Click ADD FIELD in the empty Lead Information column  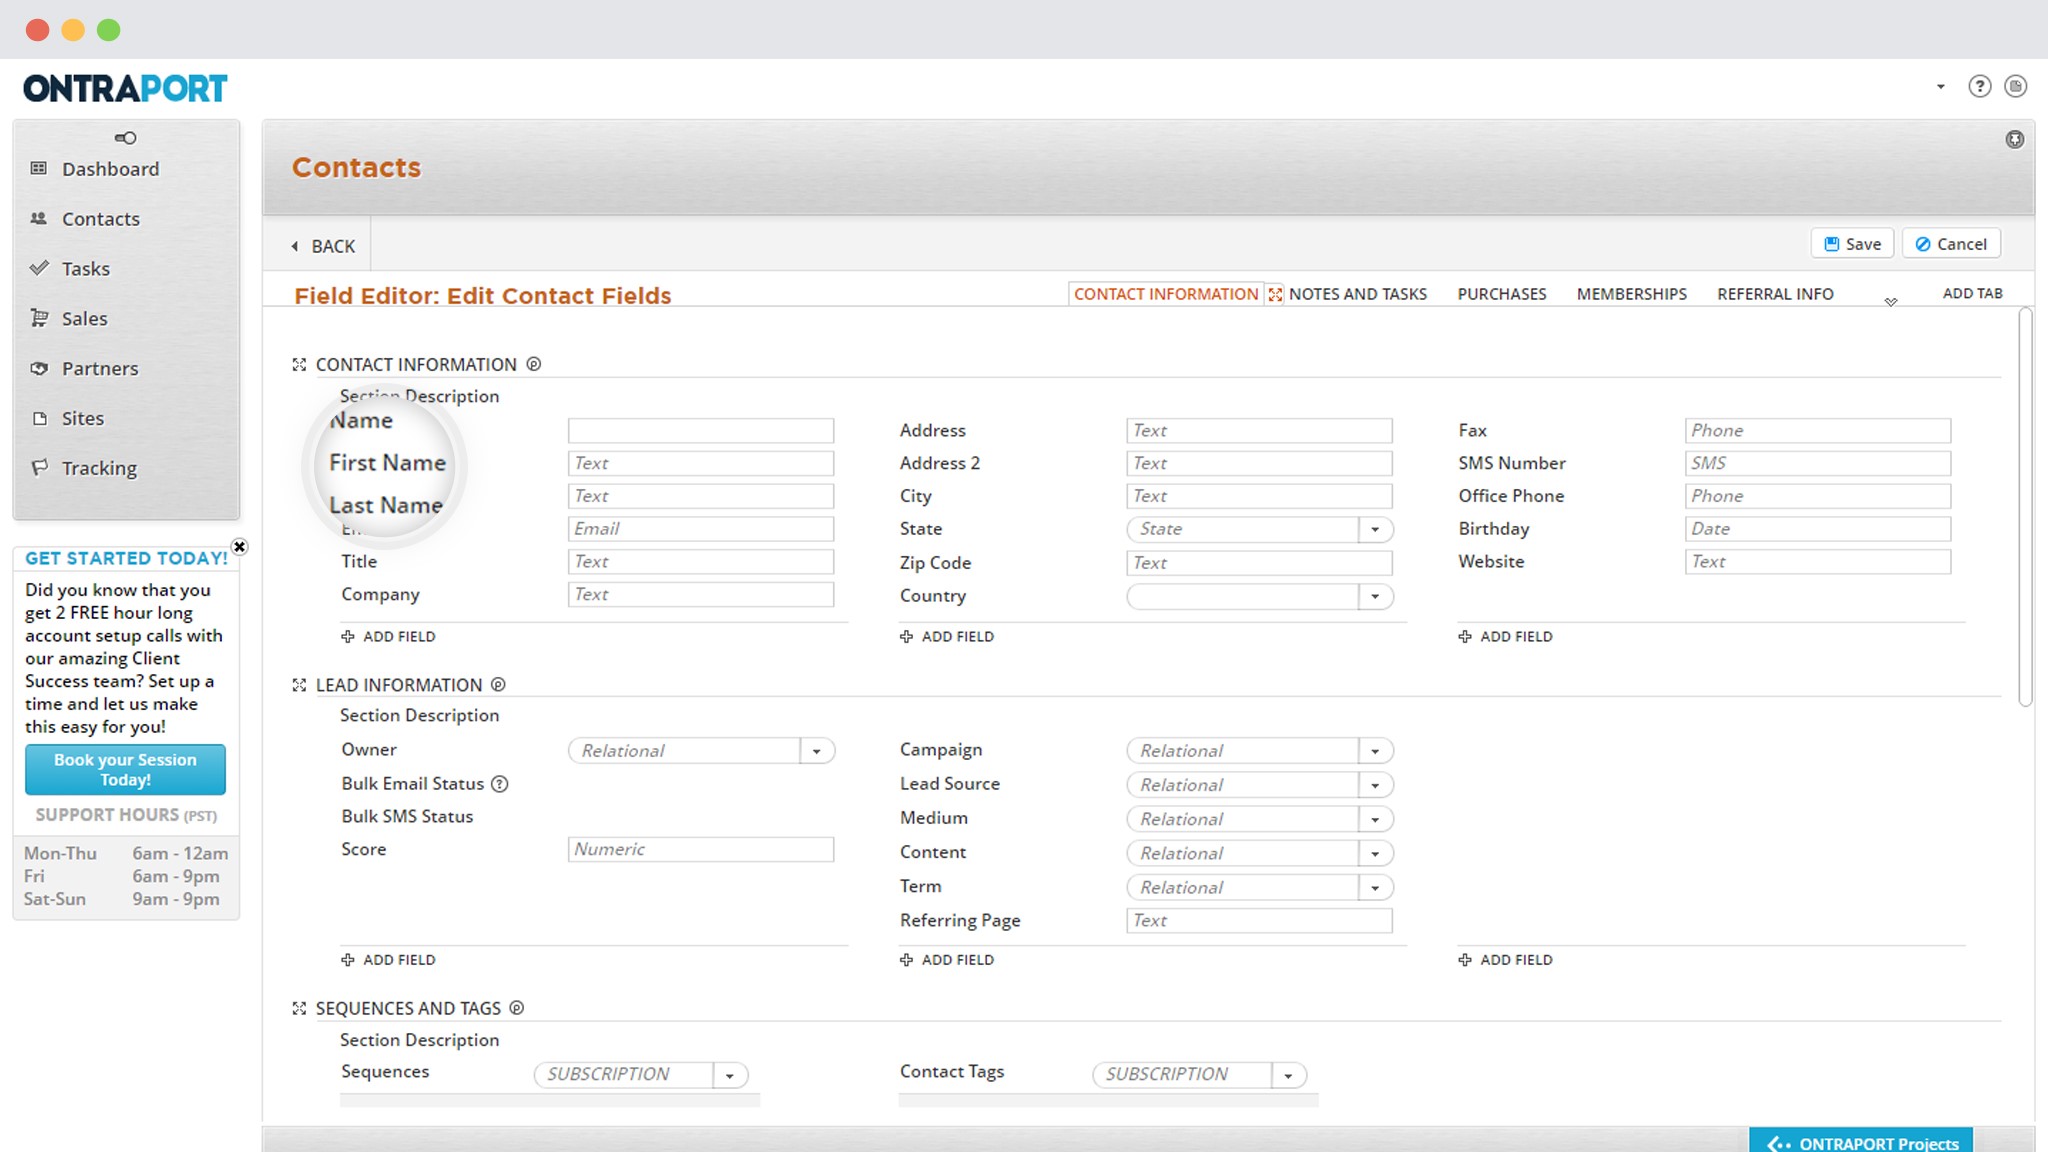pyautogui.click(x=1505, y=960)
